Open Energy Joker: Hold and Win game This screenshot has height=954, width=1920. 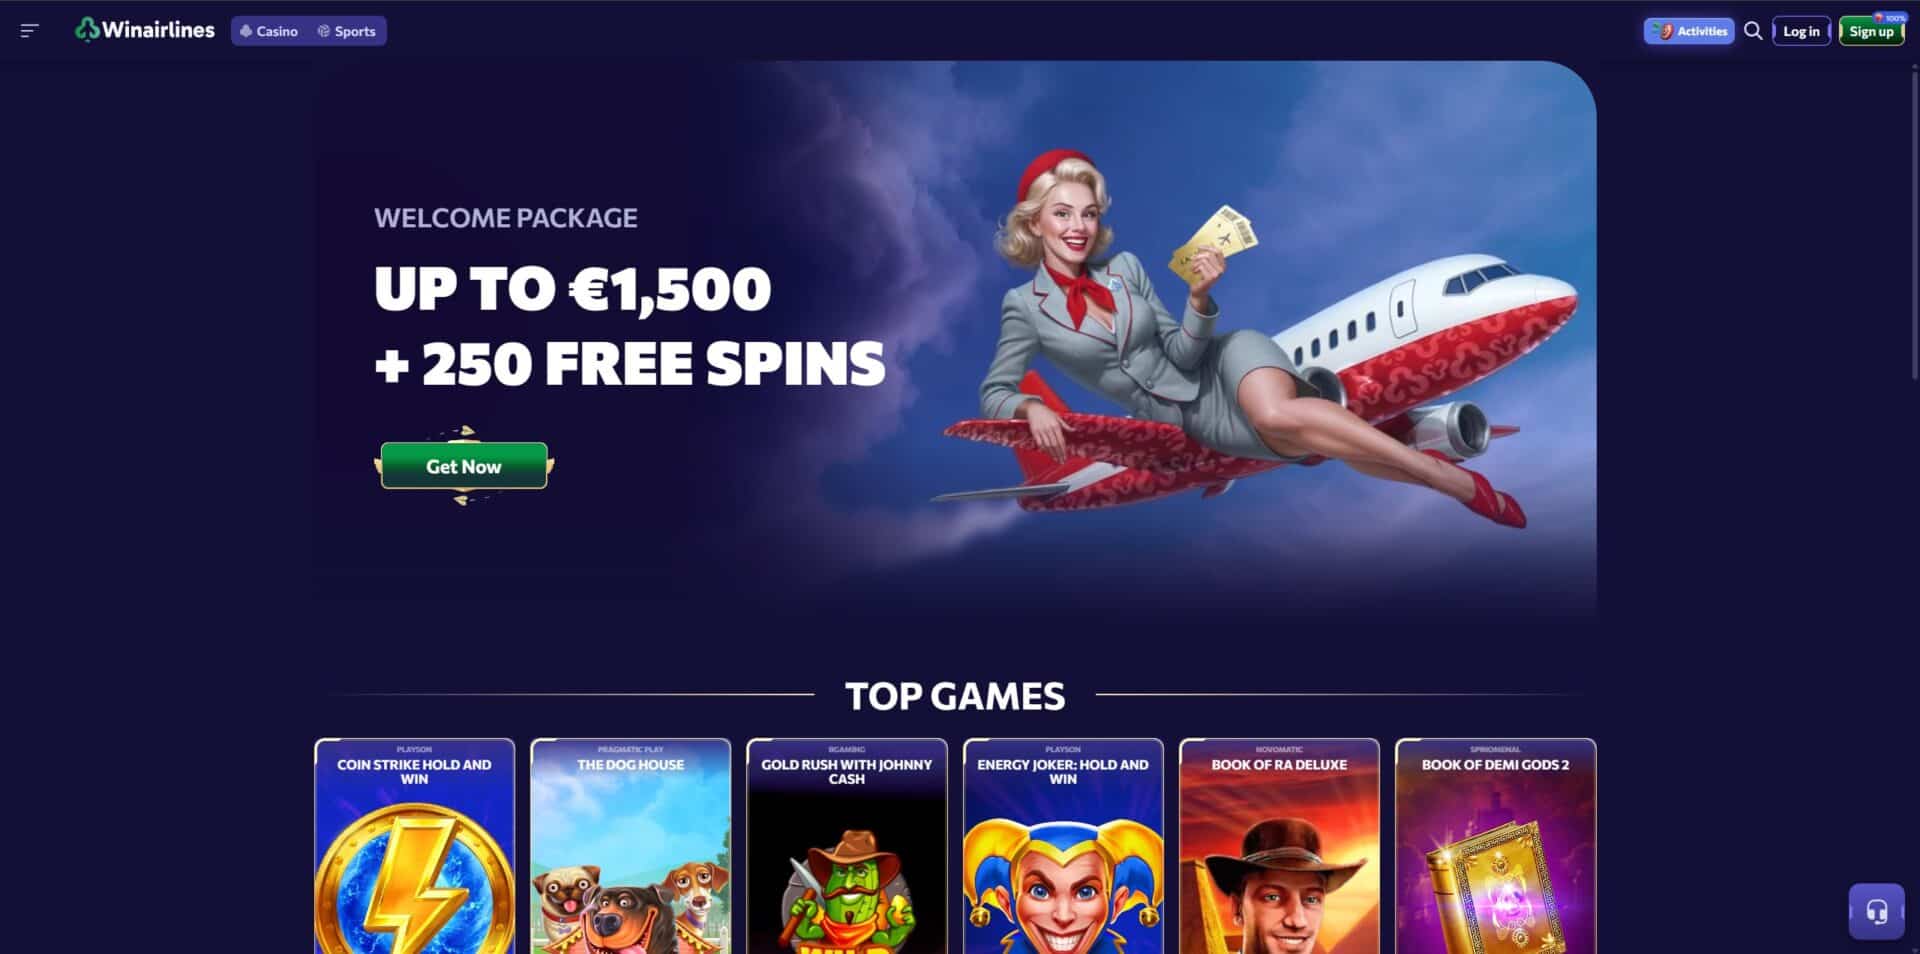1063,846
